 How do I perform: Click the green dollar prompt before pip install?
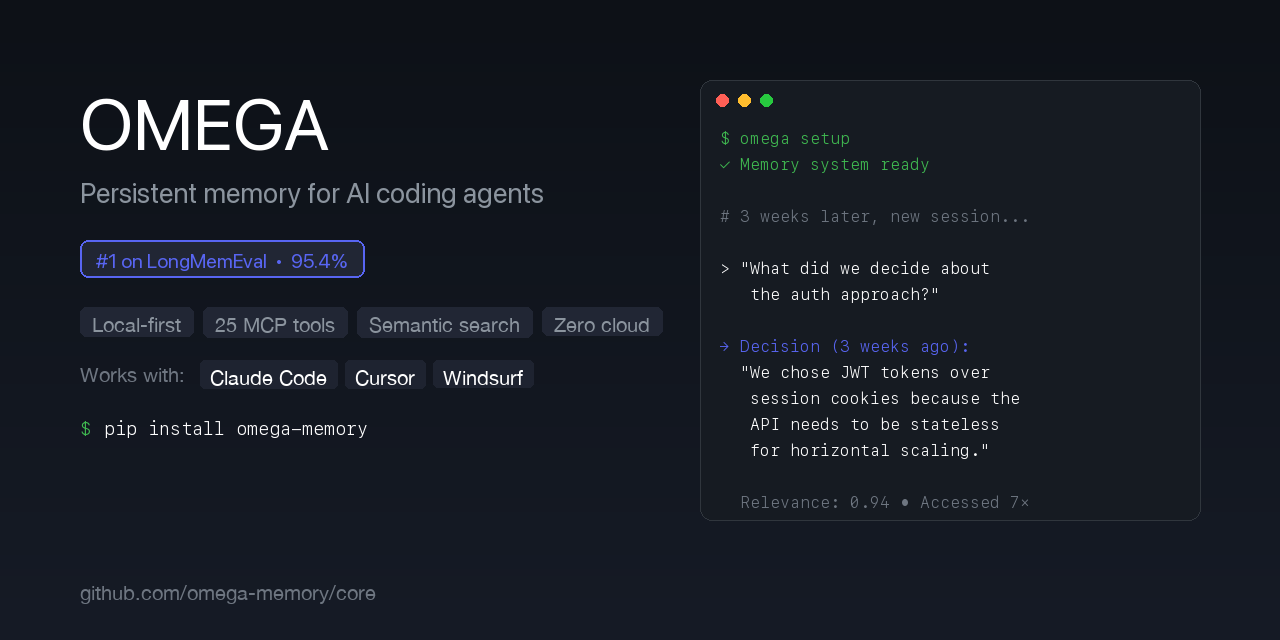pyautogui.click(x=86, y=429)
